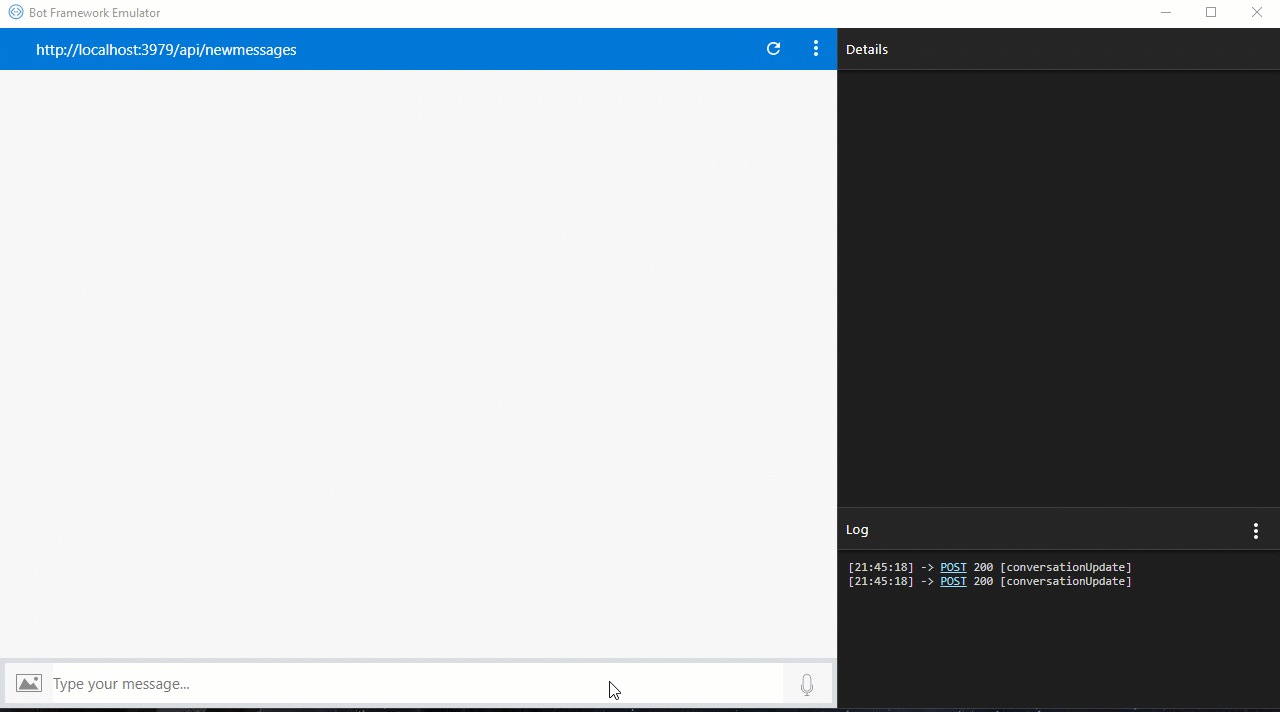
Task: Select the localhost bot URL in the address bar
Action: tap(166, 49)
